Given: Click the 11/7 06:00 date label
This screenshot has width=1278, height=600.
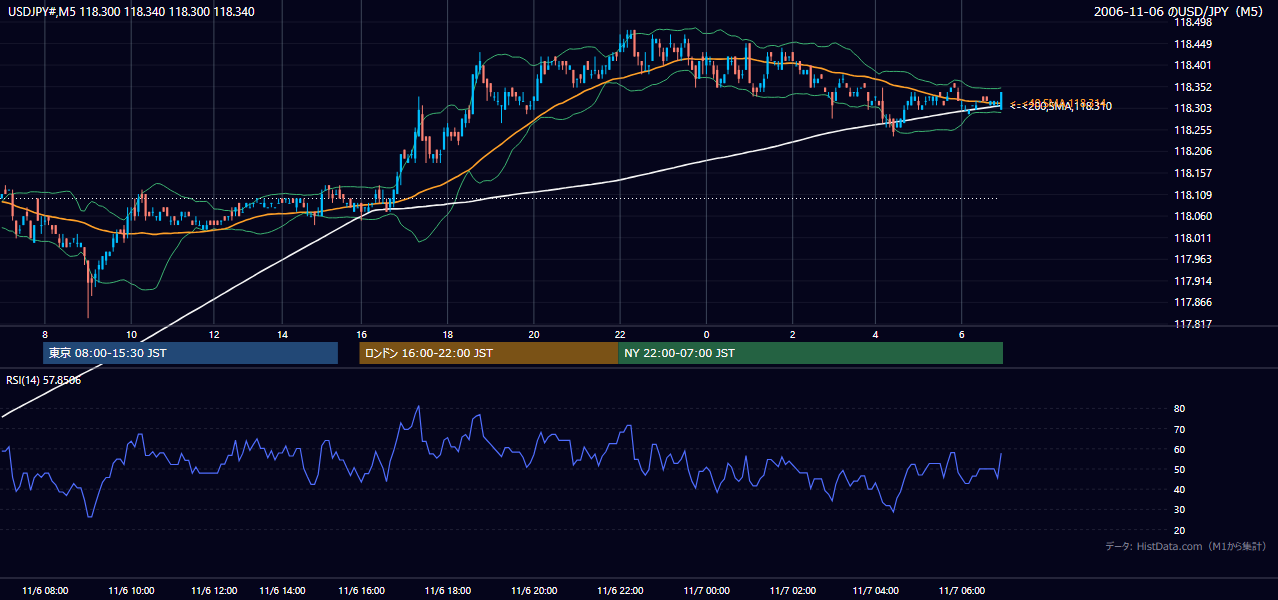Looking at the screenshot, I should pos(961,591).
